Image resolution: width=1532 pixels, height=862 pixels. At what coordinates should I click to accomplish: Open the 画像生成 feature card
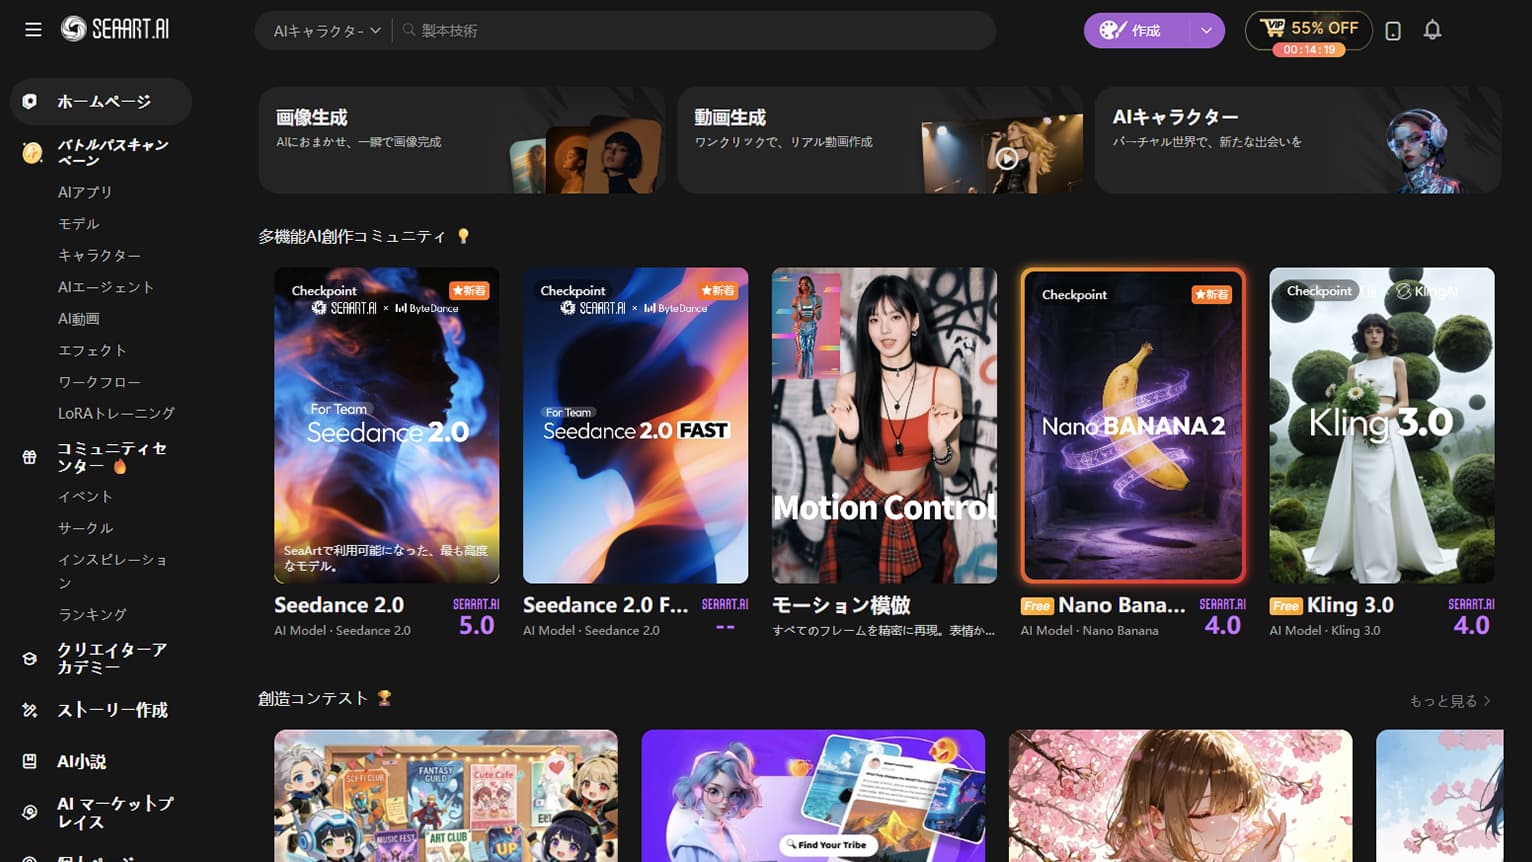462,140
